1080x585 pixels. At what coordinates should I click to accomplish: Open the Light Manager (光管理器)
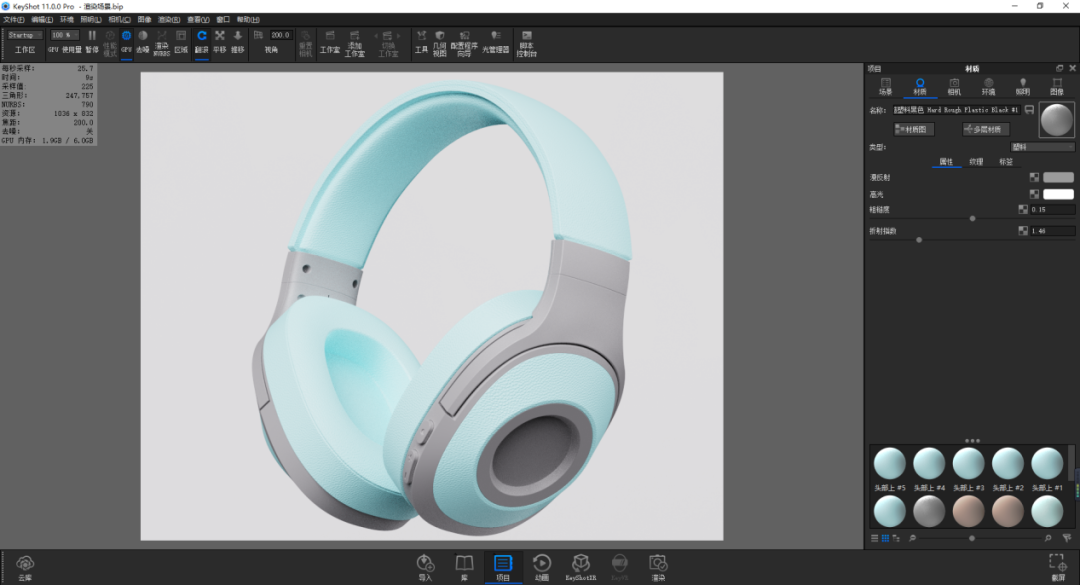[495, 42]
